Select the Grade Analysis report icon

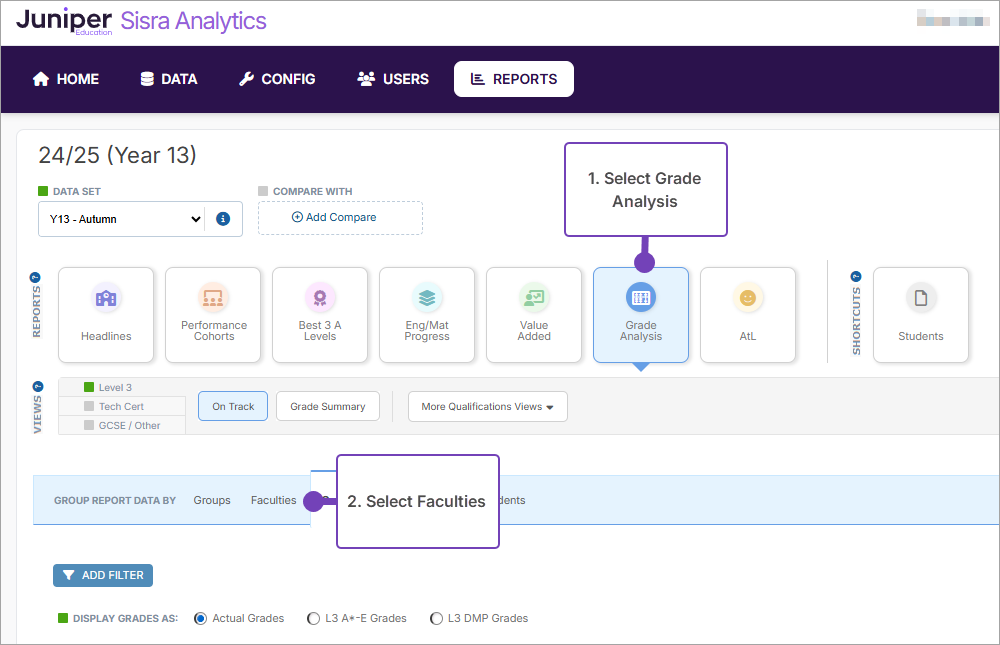[641, 314]
